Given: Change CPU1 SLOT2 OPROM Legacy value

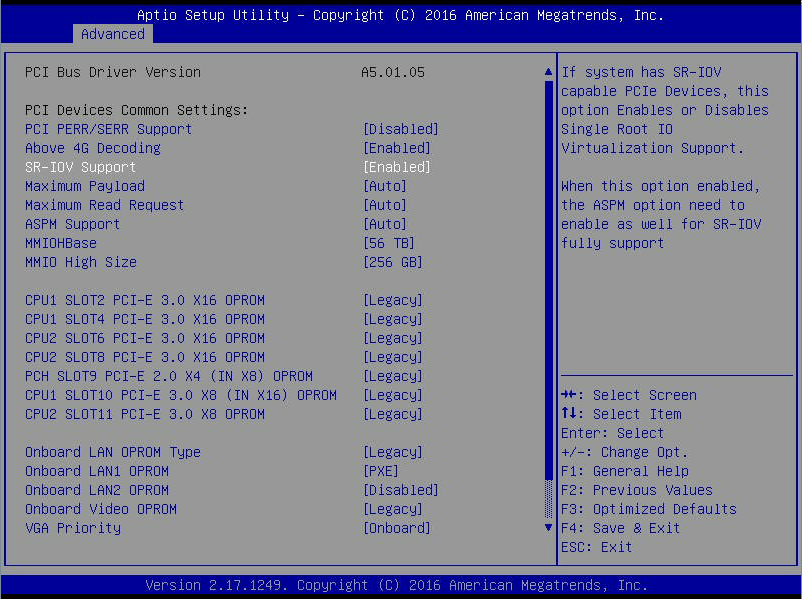Looking at the screenshot, I should (x=393, y=300).
